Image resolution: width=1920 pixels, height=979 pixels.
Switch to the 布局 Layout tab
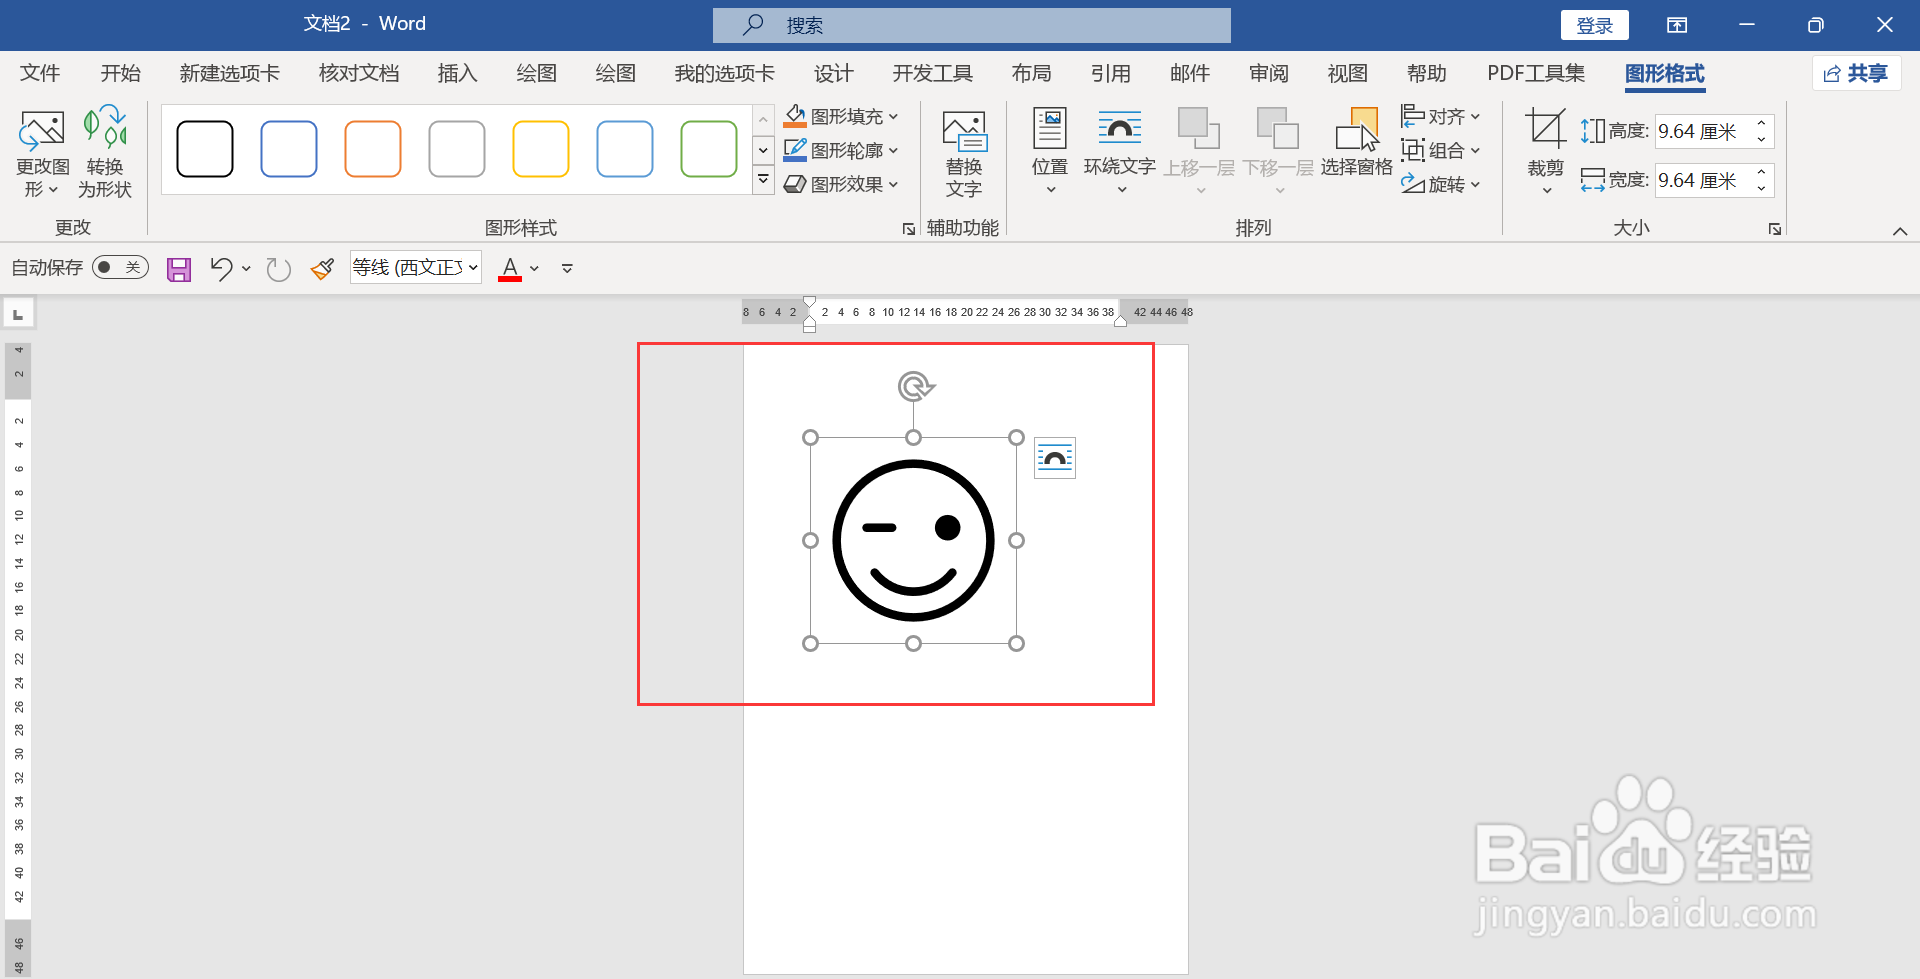pos(1032,73)
